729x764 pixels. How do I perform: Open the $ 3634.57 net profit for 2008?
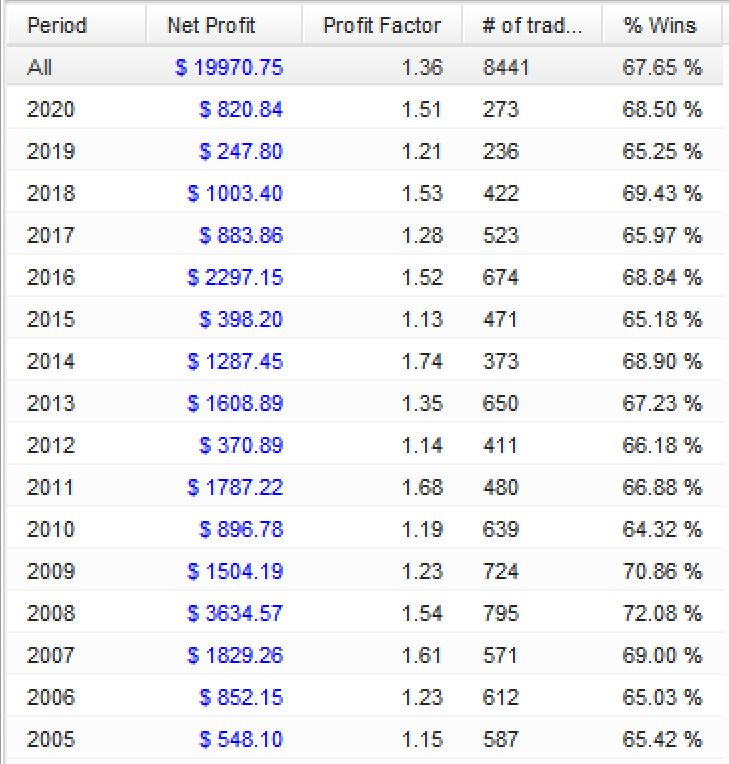235,614
